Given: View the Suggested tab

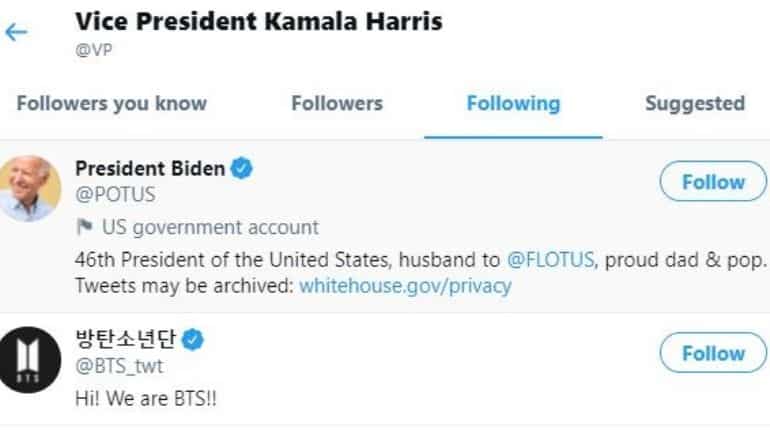Looking at the screenshot, I should click(695, 104).
